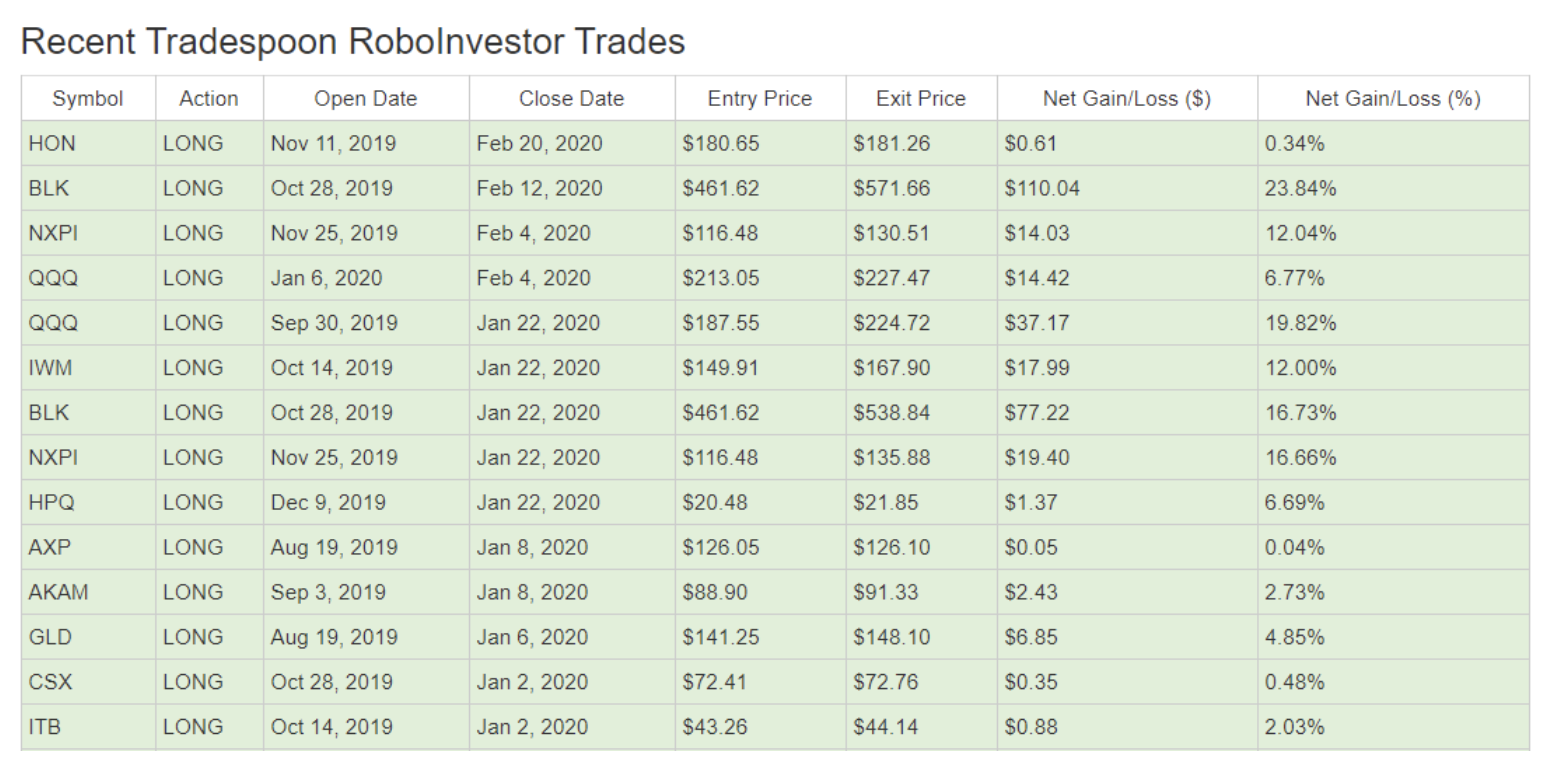Click the ITB symbol cell
The image size is (1548, 772).
[88, 727]
